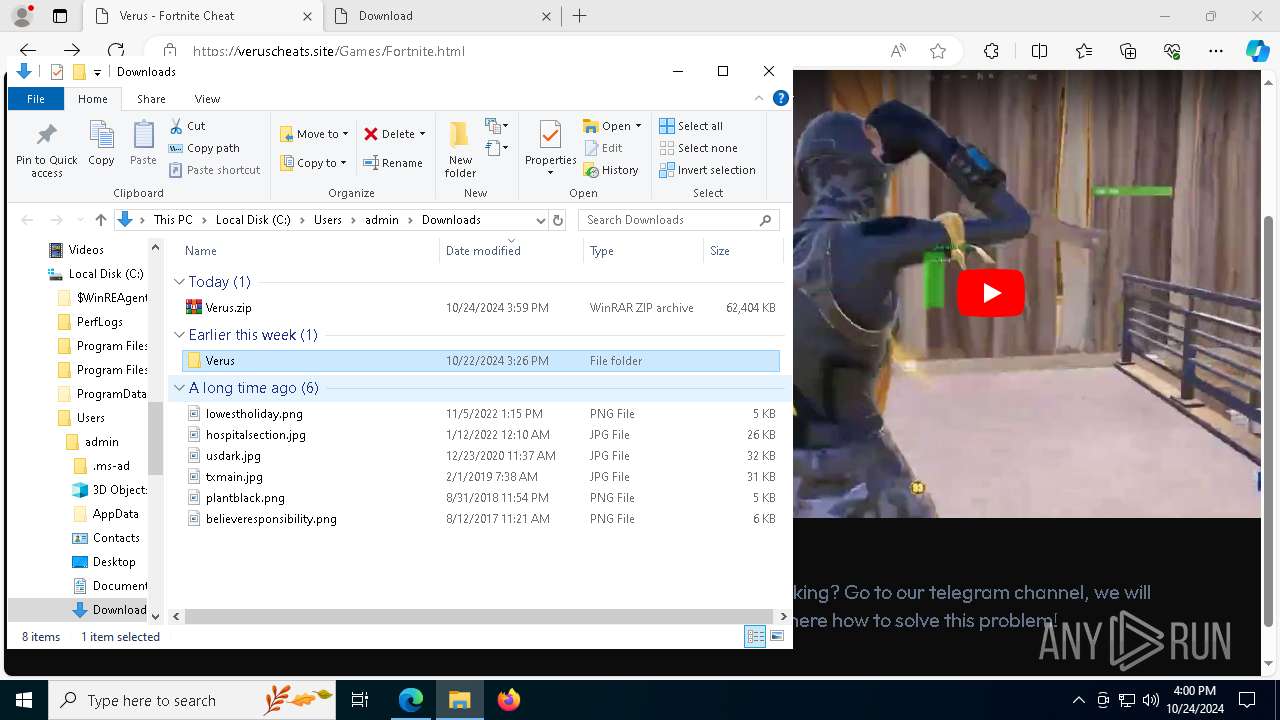1280x720 pixels.
Task: Sort files by Date modified column
Action: pyautogui.click(x=483, y=251)
